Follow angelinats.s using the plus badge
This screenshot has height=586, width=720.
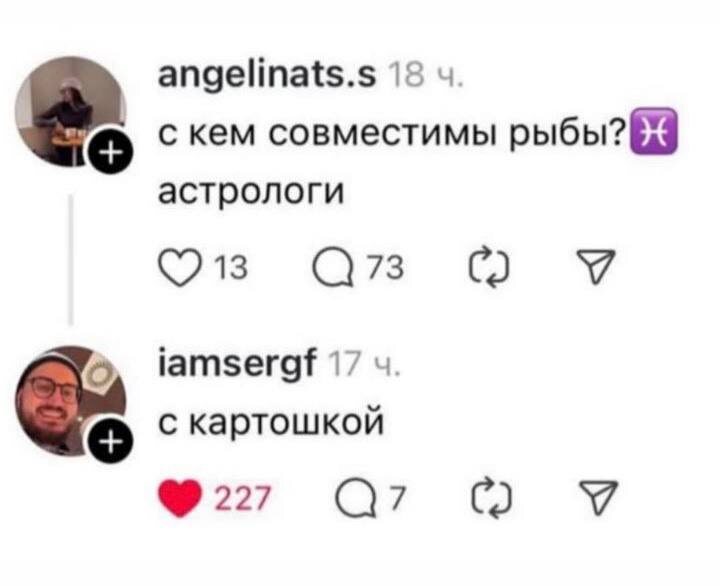point(109,149)
